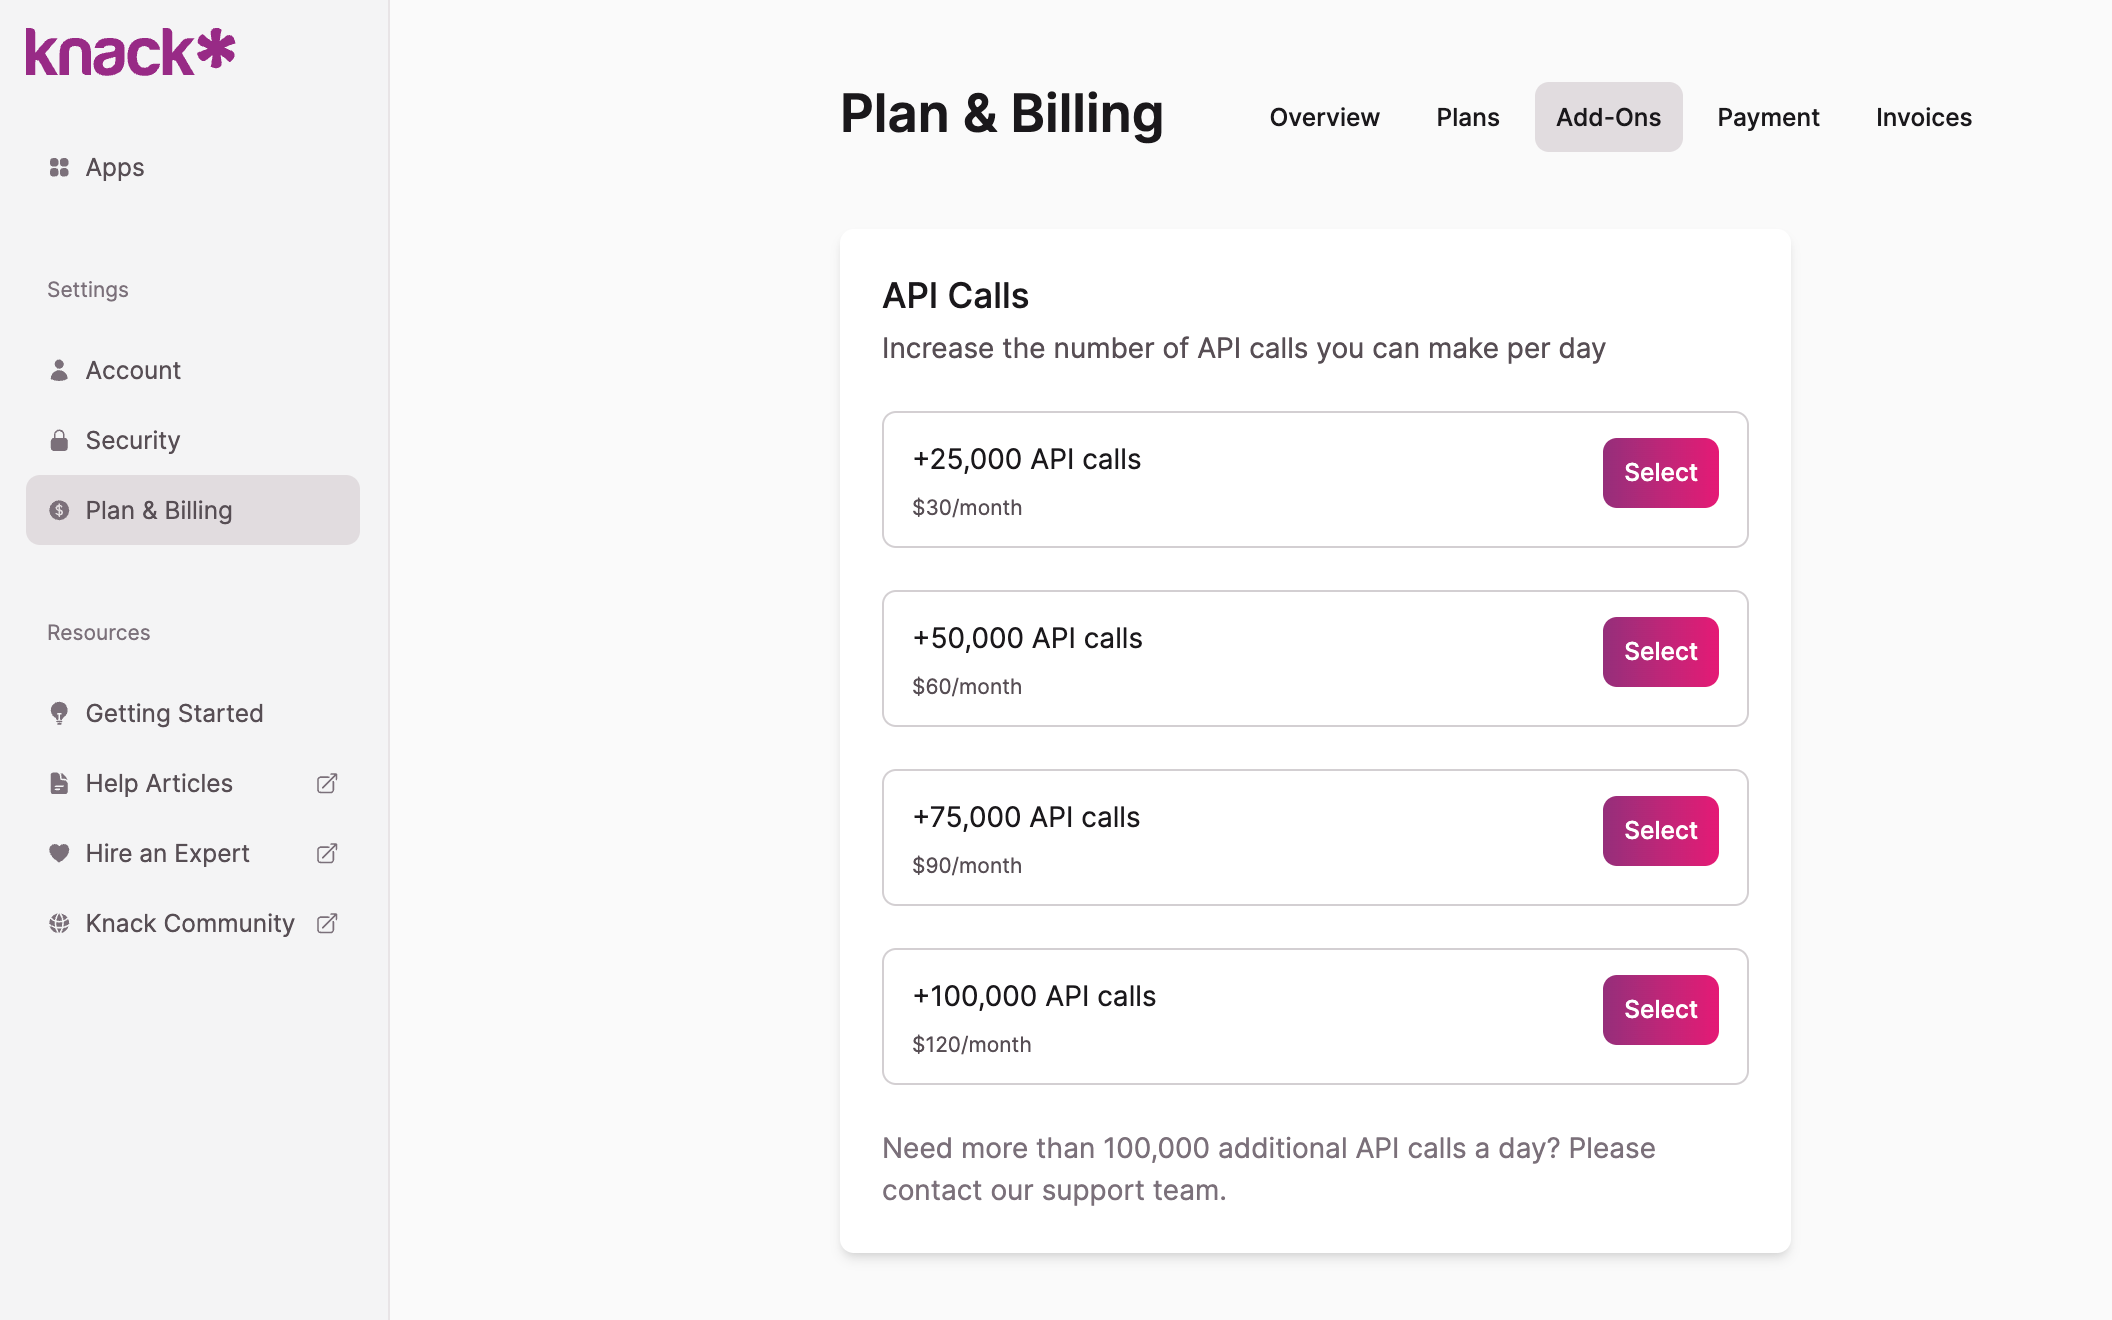
Task: Click the Account person icon
Action: (x=59, y=370)
